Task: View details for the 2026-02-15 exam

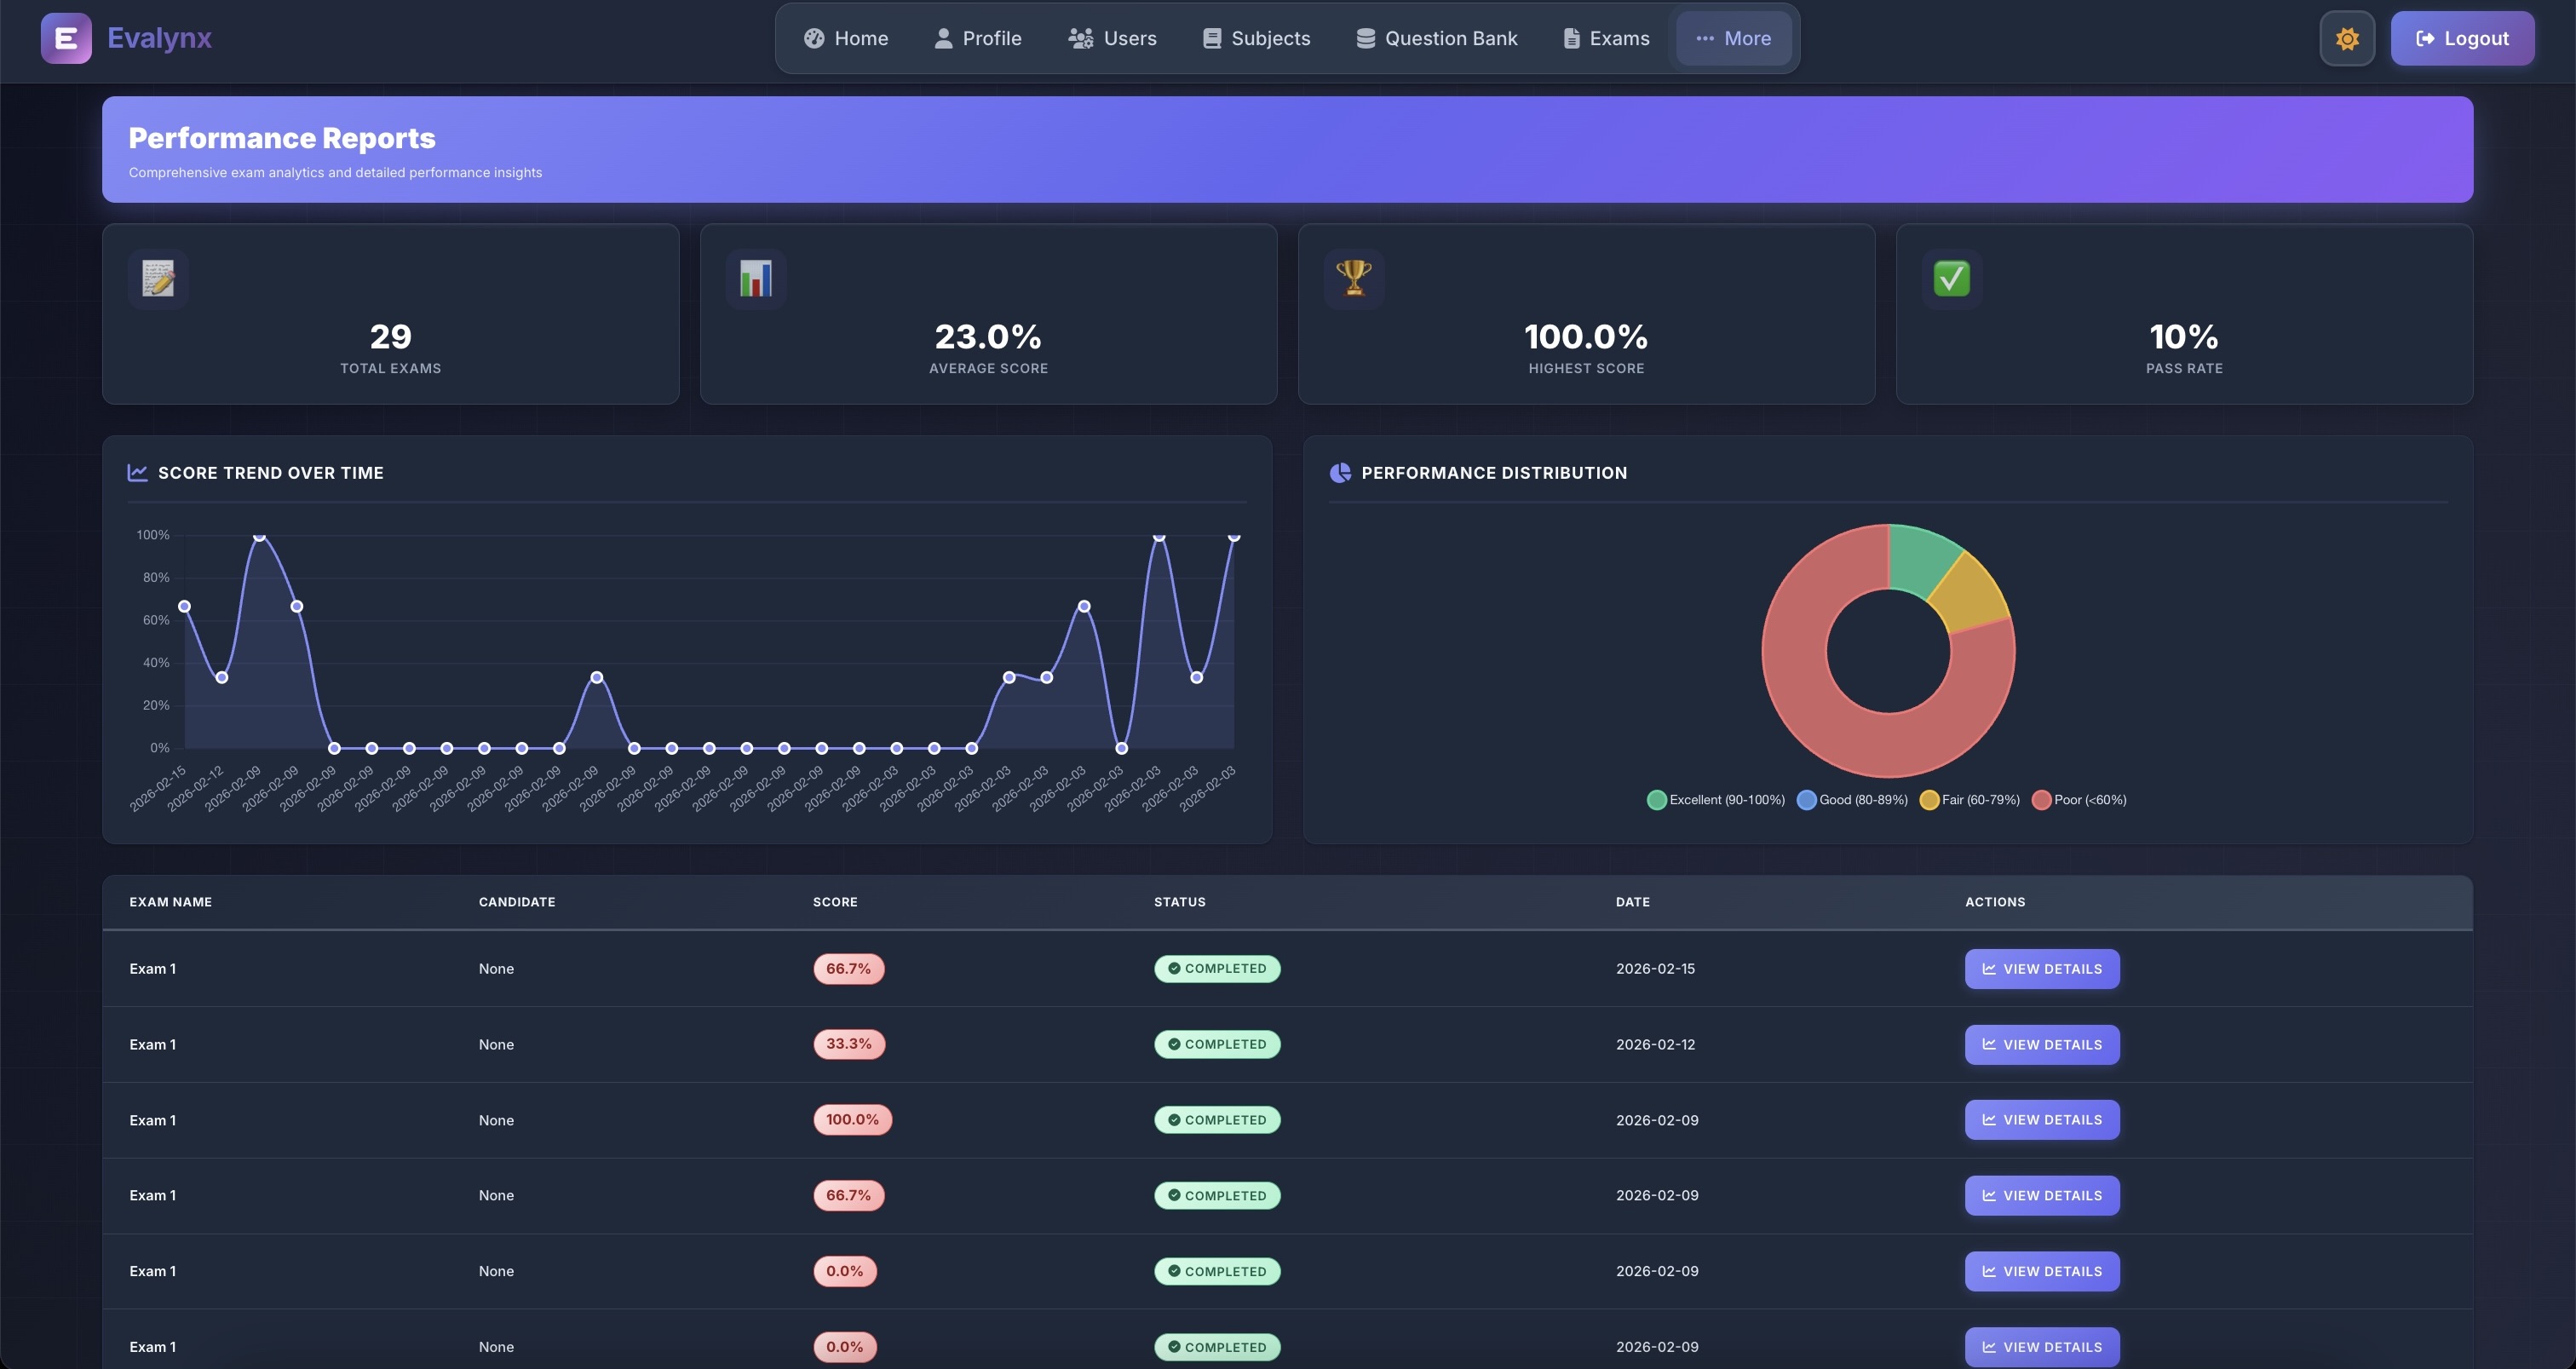Action: click(x=2041, y=968)
